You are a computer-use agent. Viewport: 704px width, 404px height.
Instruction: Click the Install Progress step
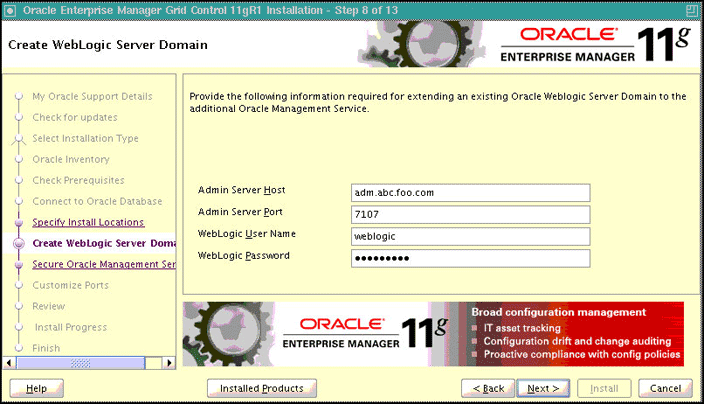point(71,327)
